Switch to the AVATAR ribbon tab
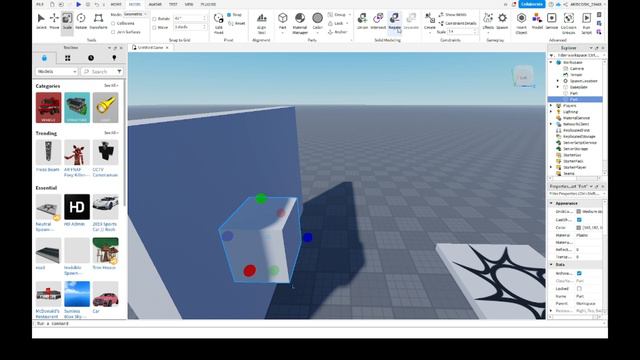This screenshot has width=640, height=360. (x=155, y=4)
